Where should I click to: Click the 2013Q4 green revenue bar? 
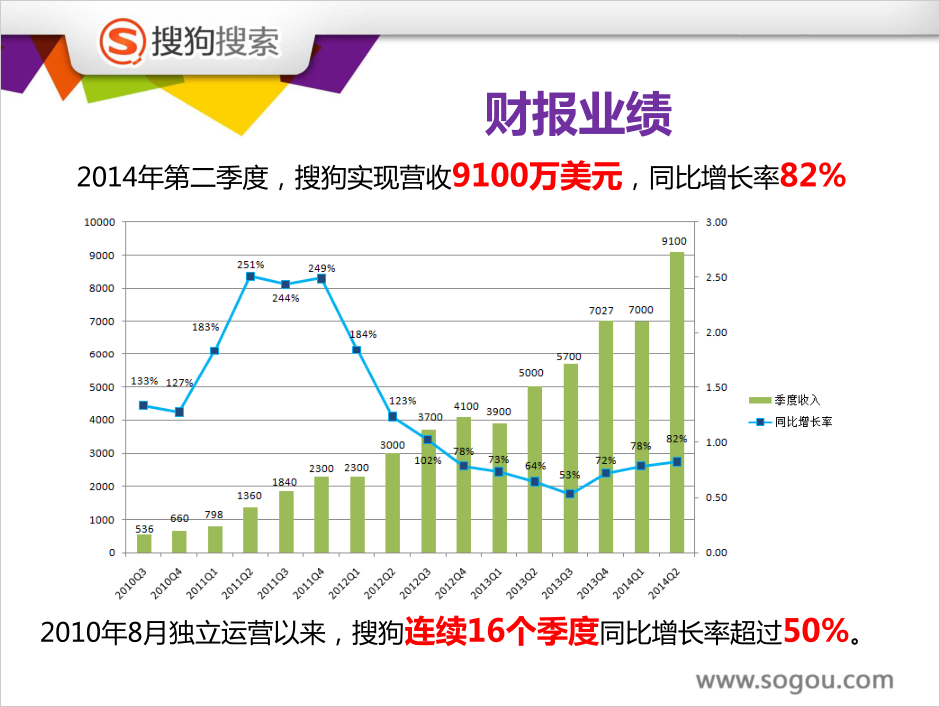pyautogui.click(x=606, y=437)
